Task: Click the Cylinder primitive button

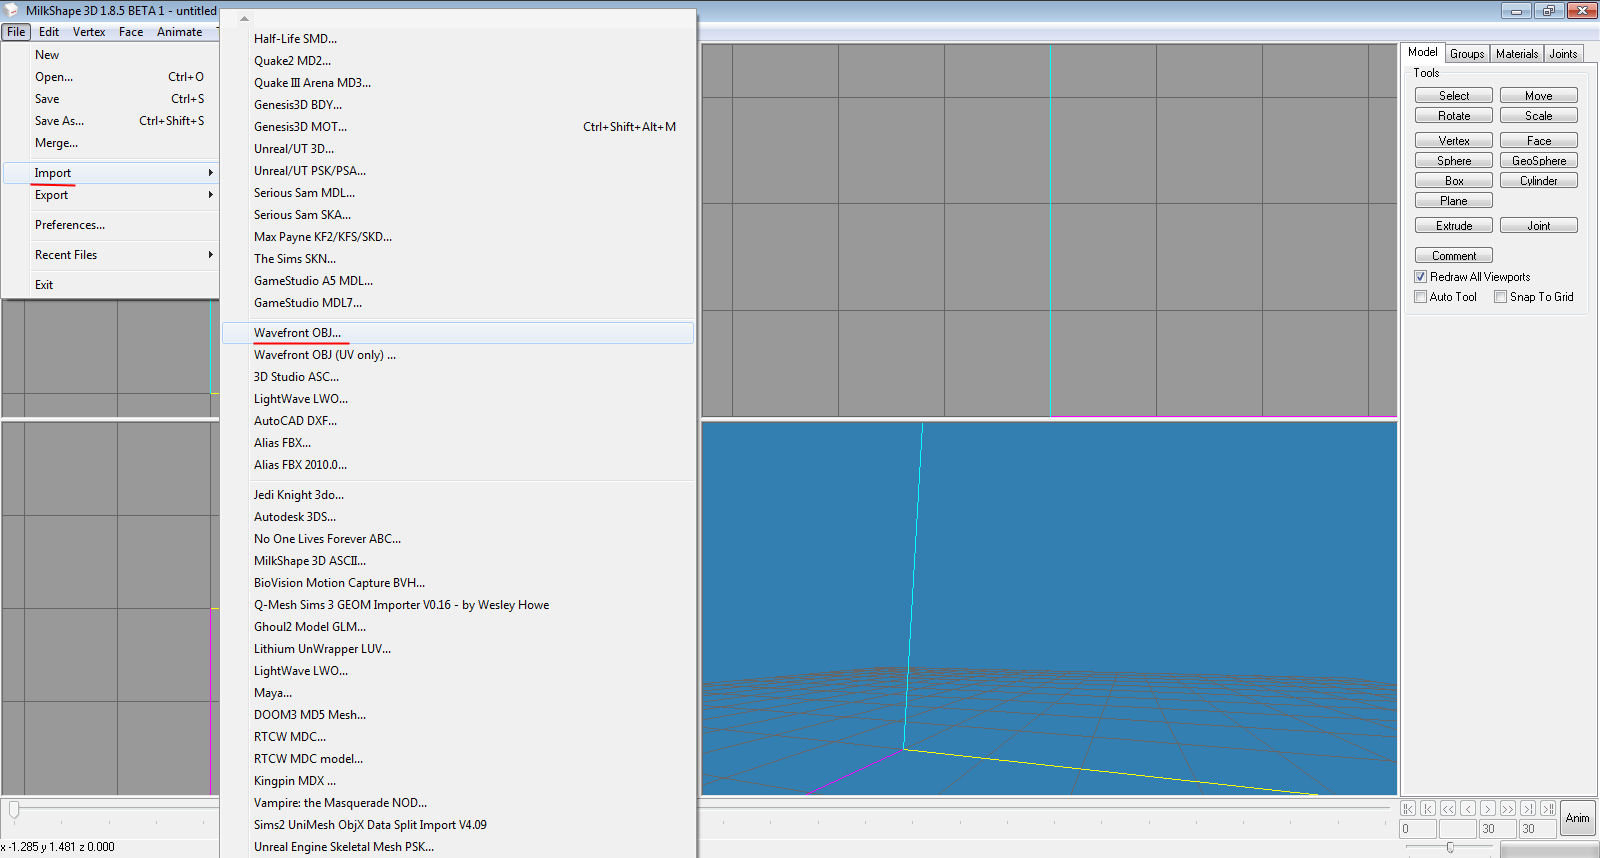Action: coord(1539,181)
